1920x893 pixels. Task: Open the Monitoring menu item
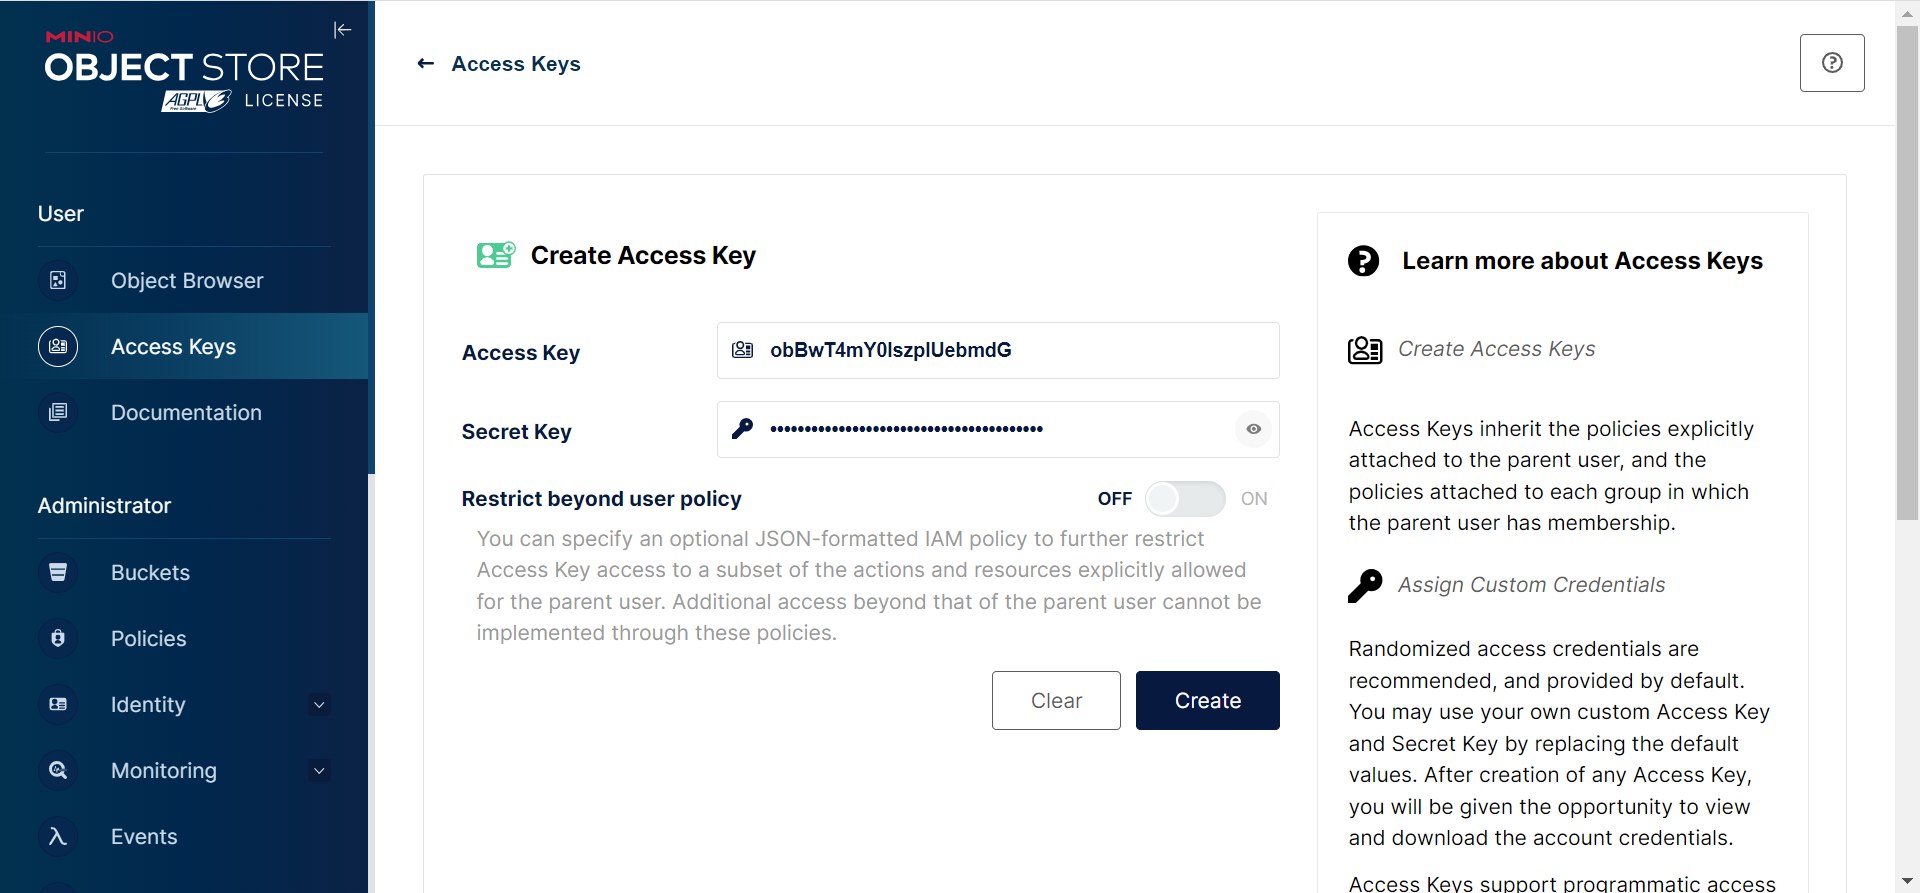164,771
